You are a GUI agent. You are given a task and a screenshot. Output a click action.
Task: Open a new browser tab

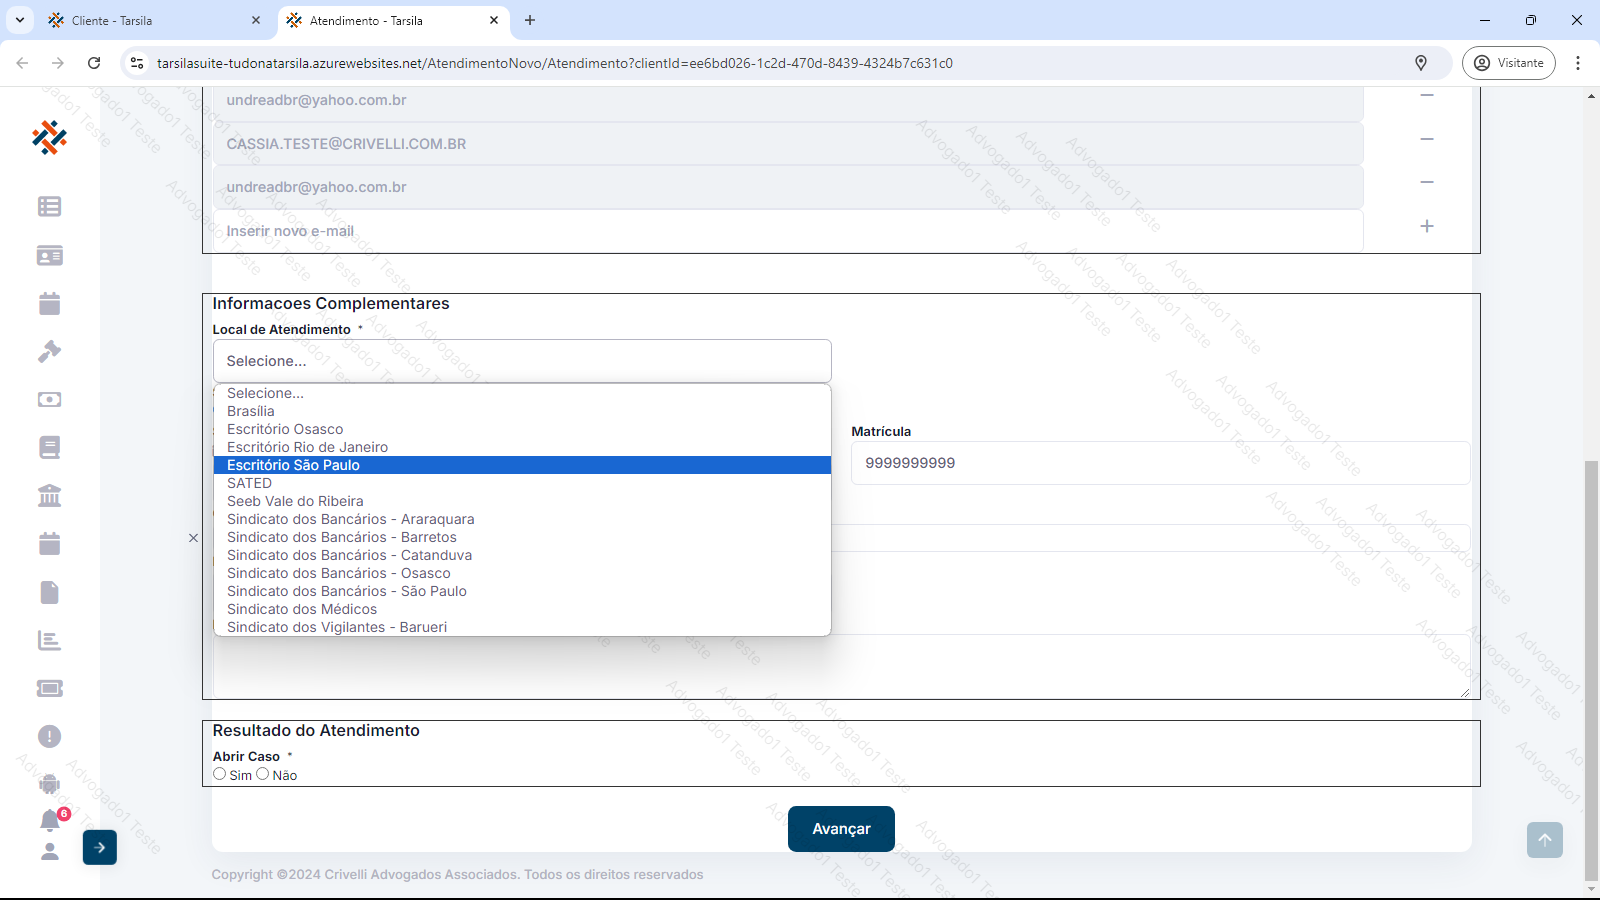tap(530, 20)
